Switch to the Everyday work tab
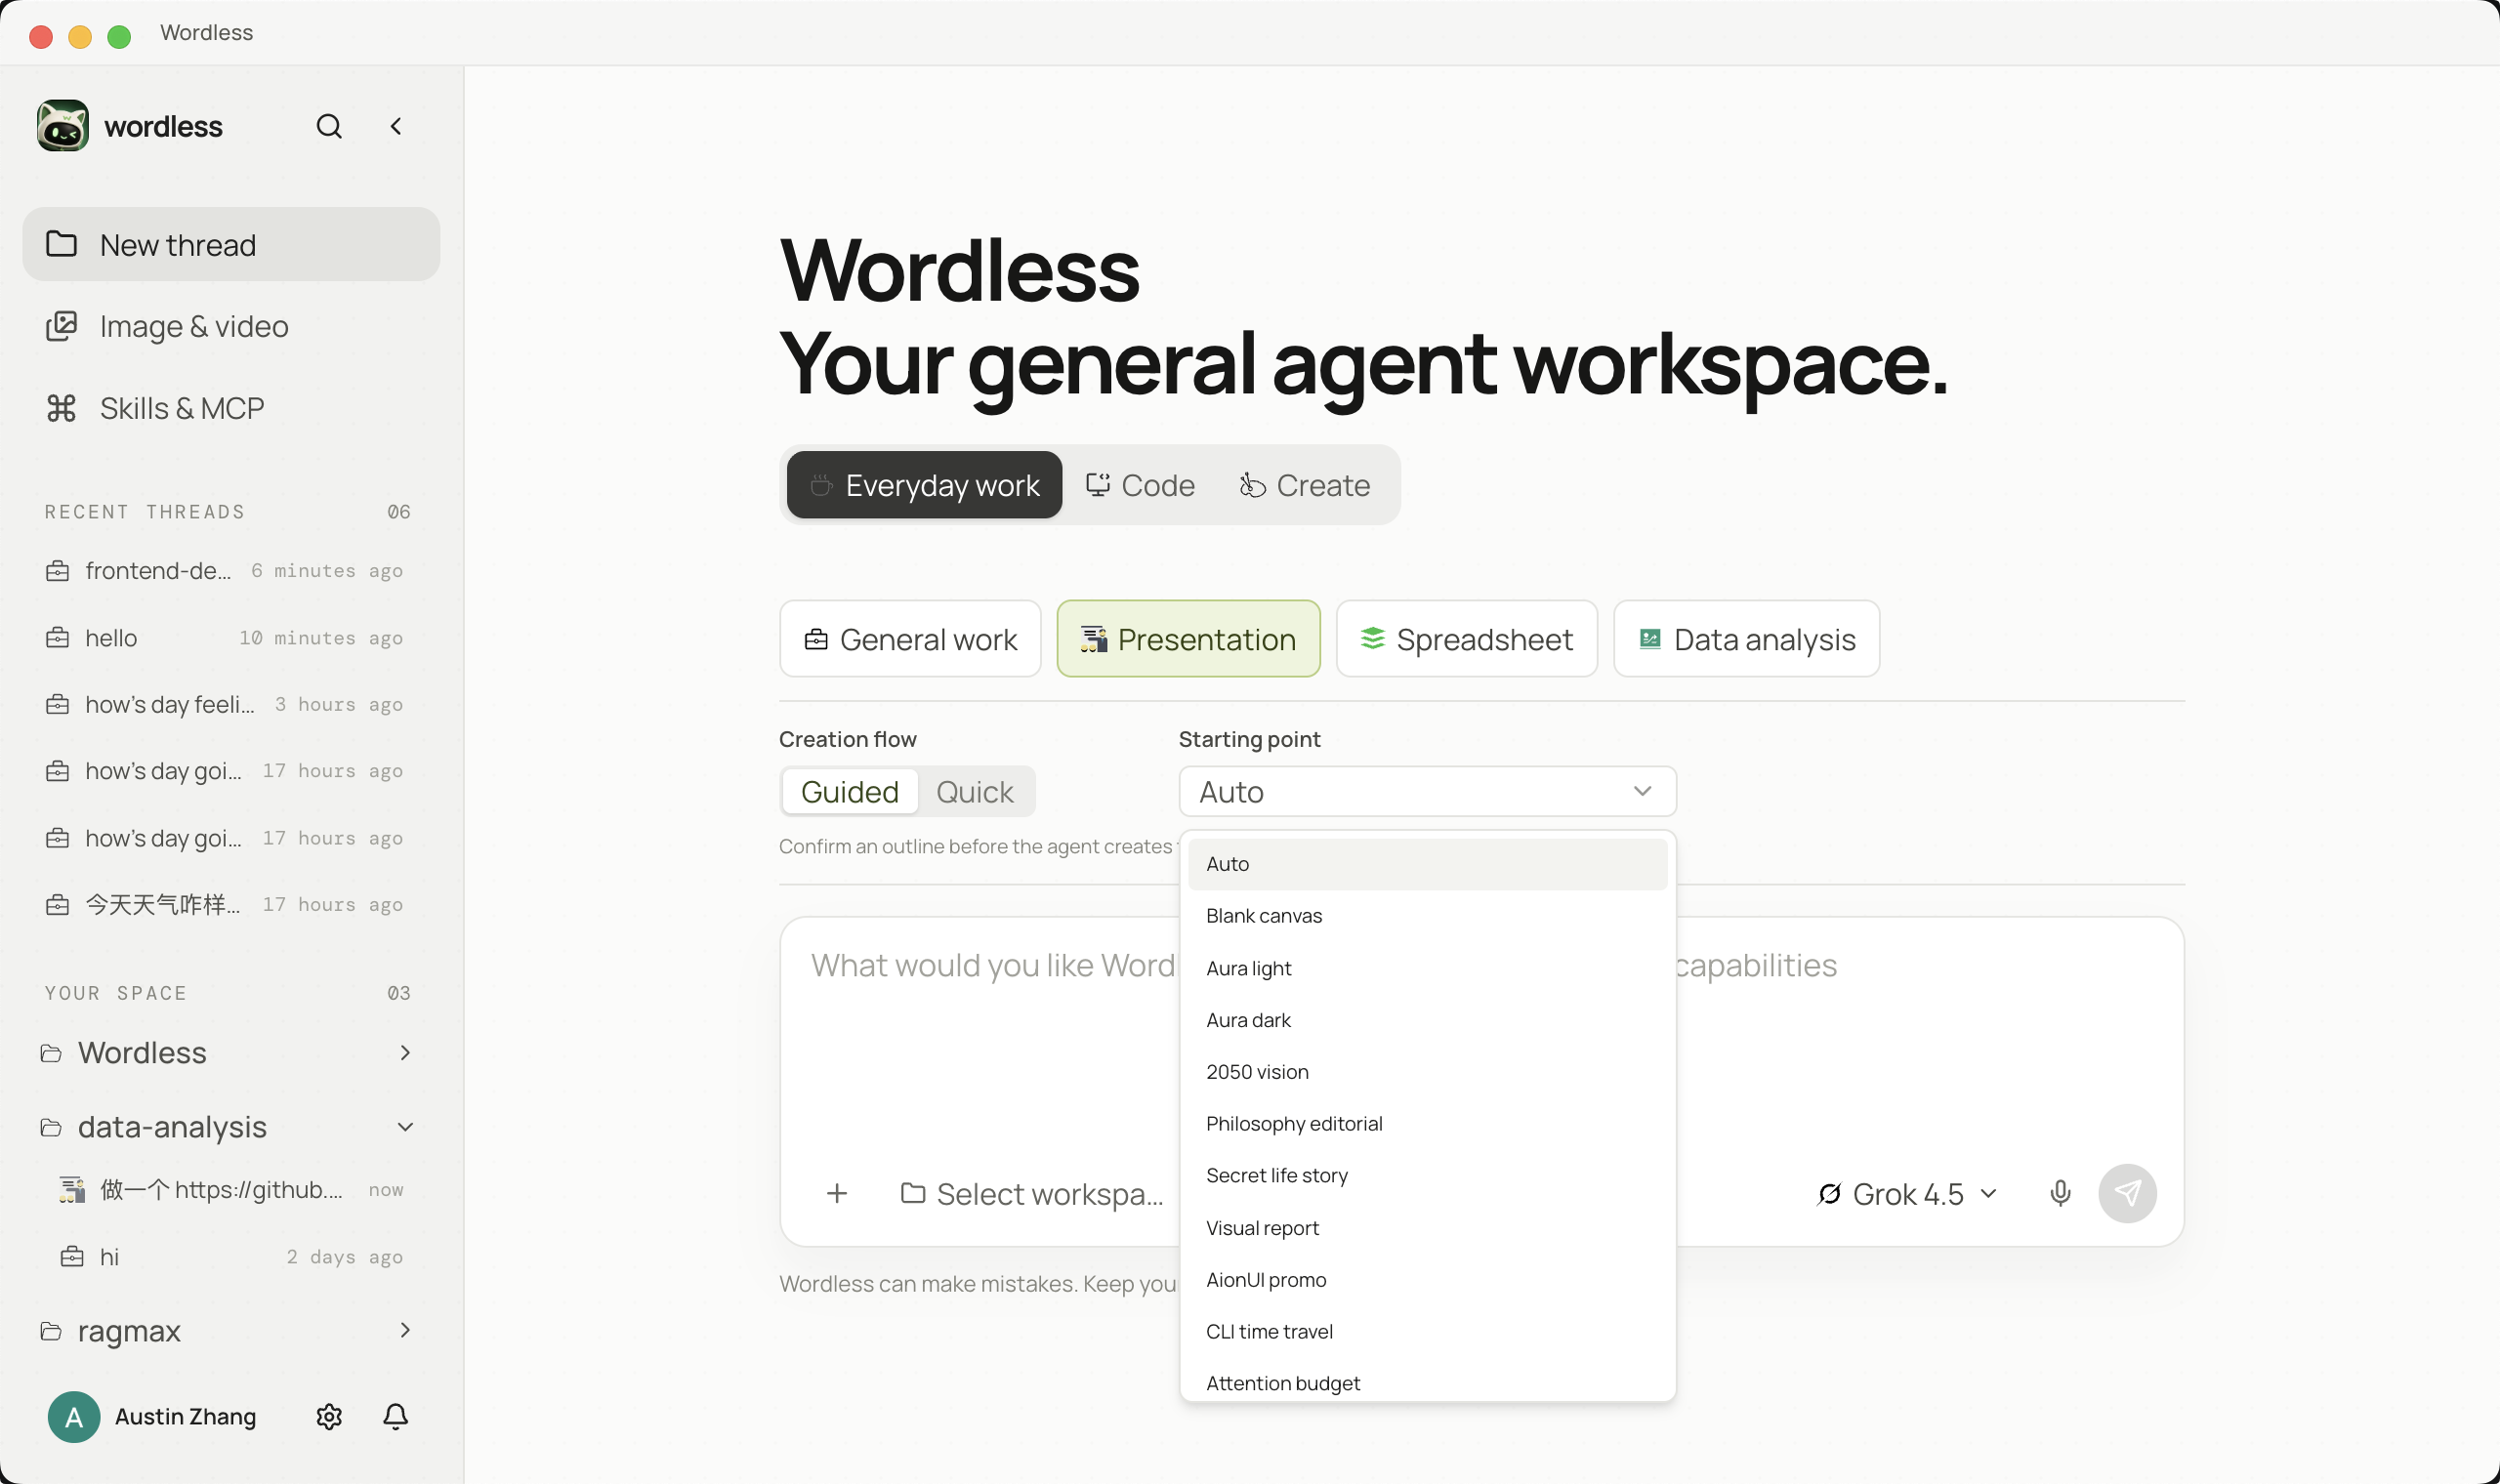 [924, 485]
